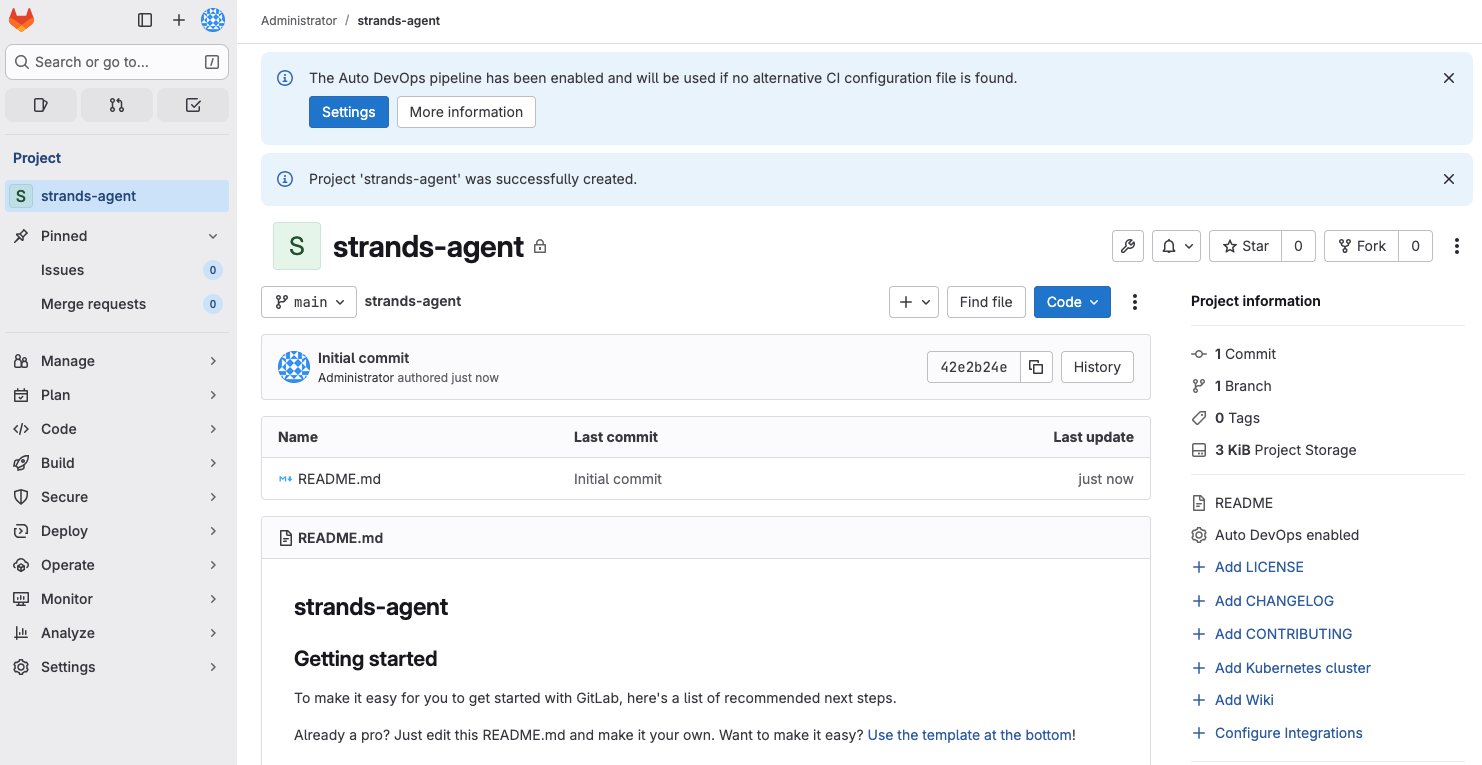Open the to-do list icon in sidebar
Screen dimensions: 1482x765
[x=192, y=104]
